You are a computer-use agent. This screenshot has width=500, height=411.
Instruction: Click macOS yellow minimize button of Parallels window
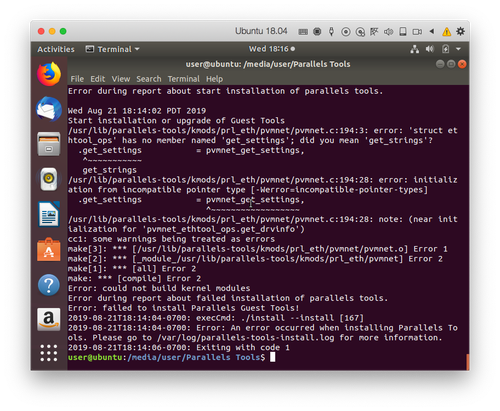pyautogui.click(x=52, y=31)
